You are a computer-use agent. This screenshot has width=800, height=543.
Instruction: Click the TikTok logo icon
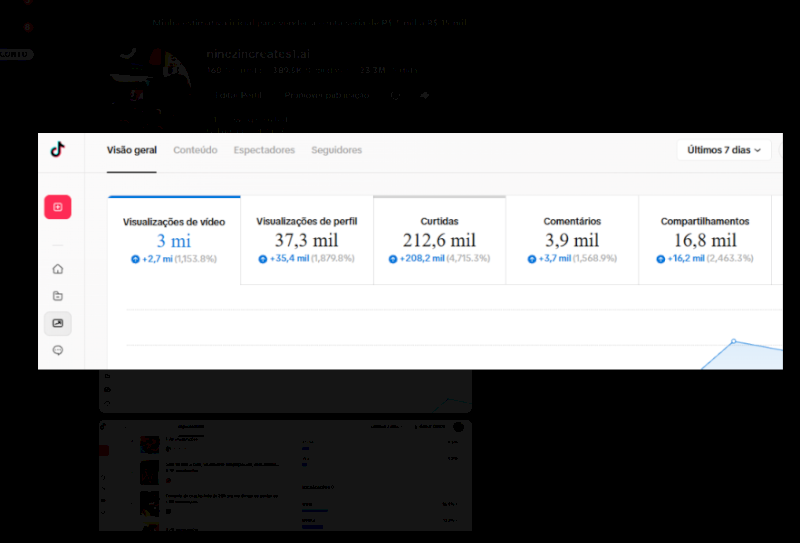(x=58, y=150)
